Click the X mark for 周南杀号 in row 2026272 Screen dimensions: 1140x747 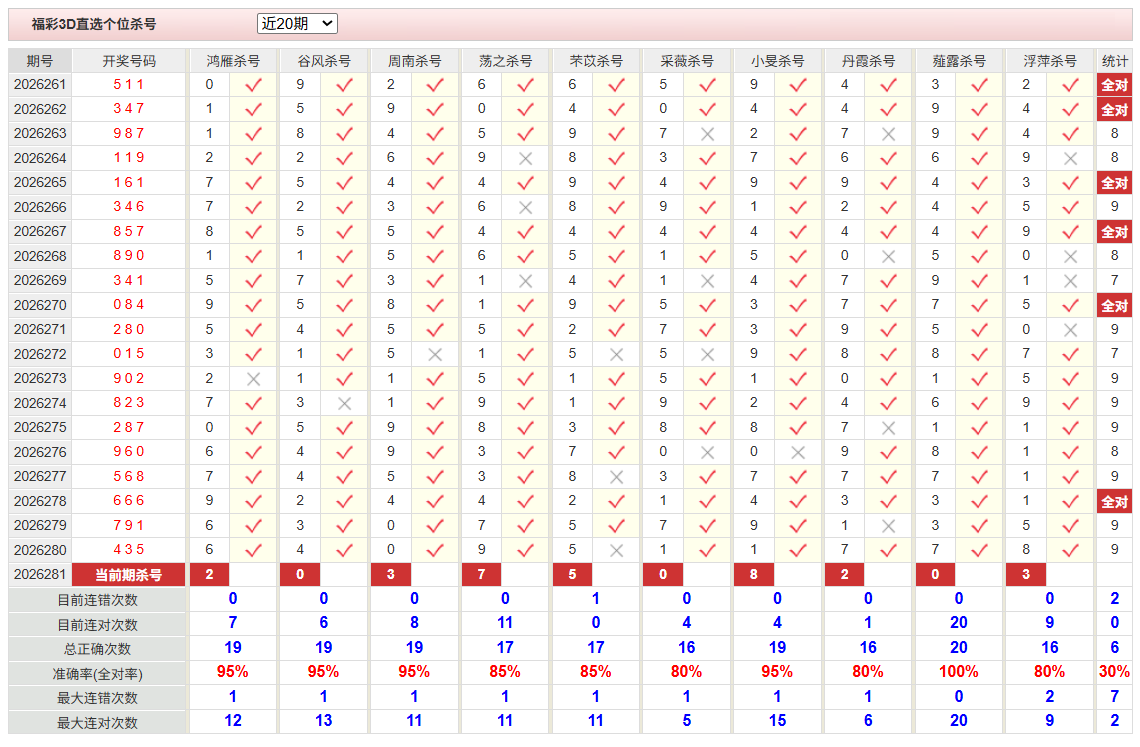435,354
